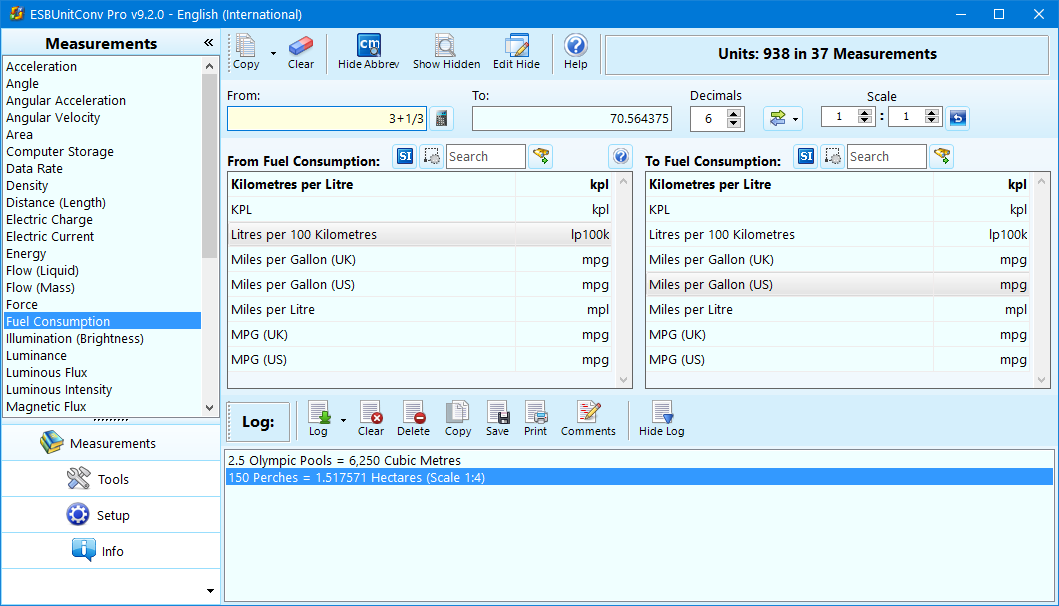This screenshot has width=1059, height=606.
Task: Delete the selected log entry
Action: pos(413,418)
